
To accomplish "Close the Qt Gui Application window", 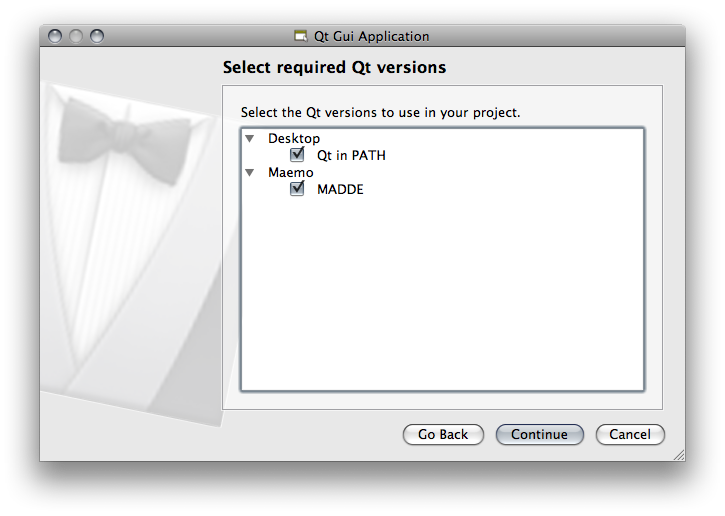I will (x=55, y=36).
